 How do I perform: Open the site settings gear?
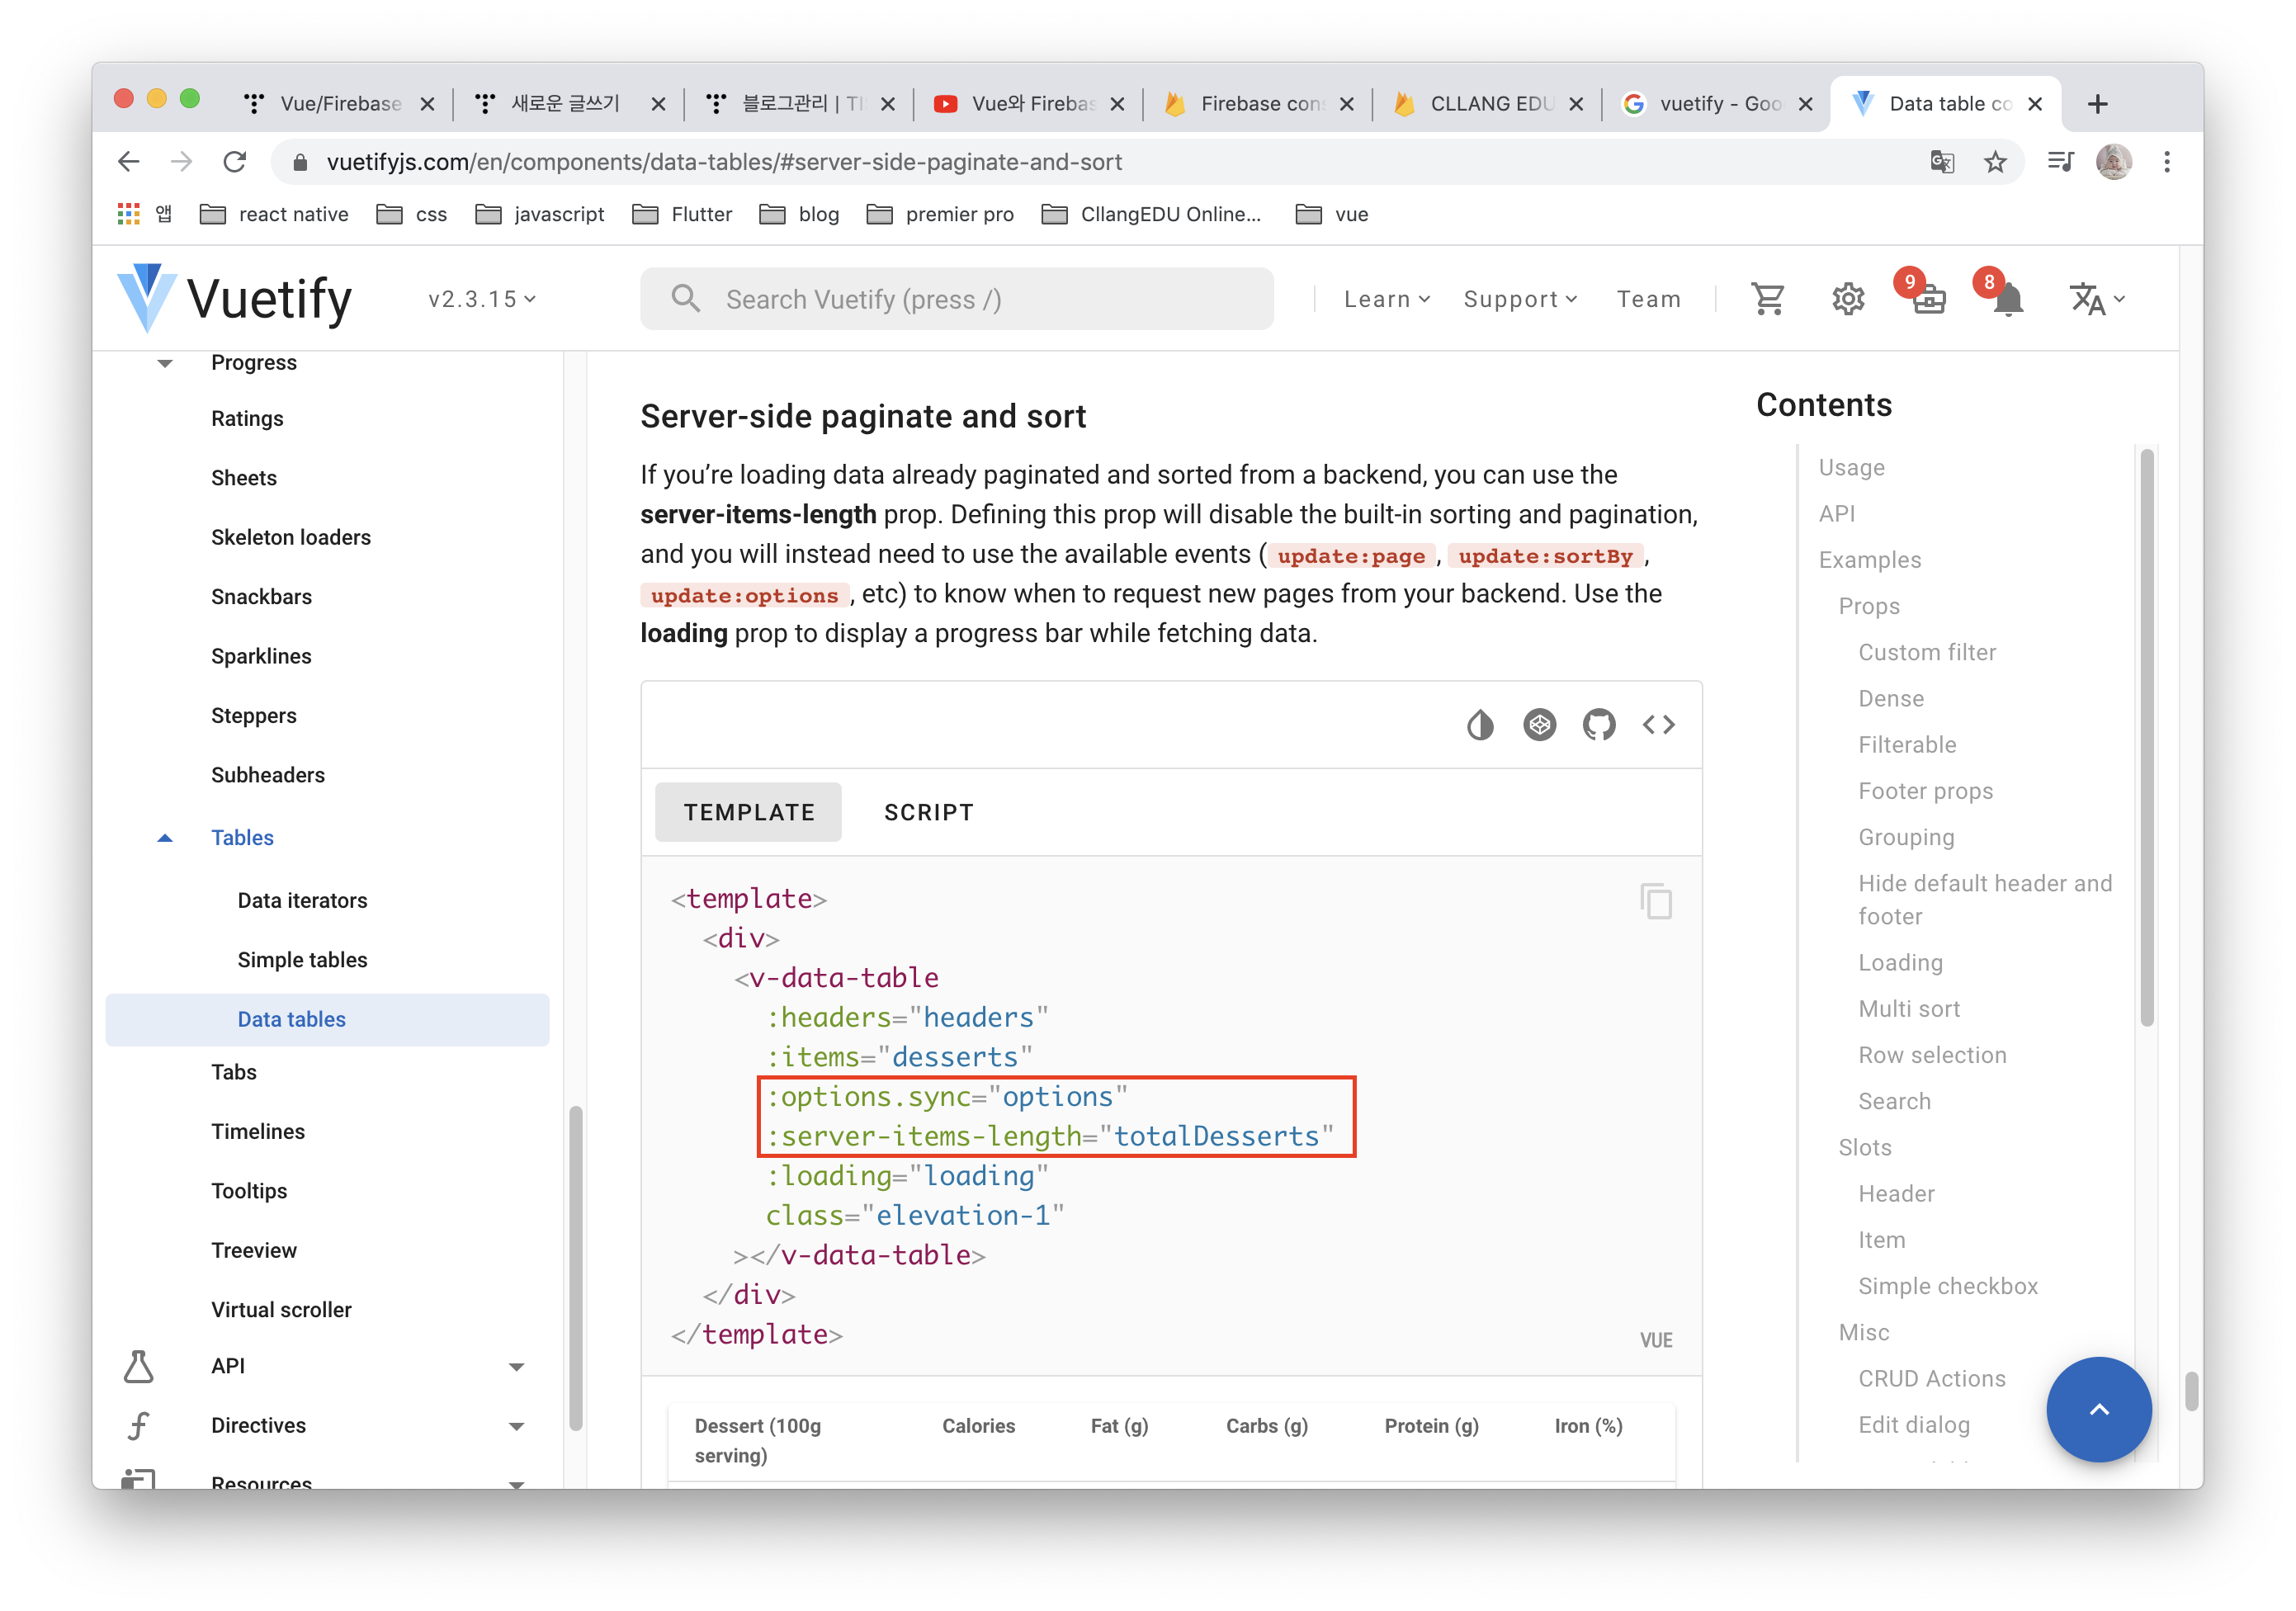coord(1847,299)
